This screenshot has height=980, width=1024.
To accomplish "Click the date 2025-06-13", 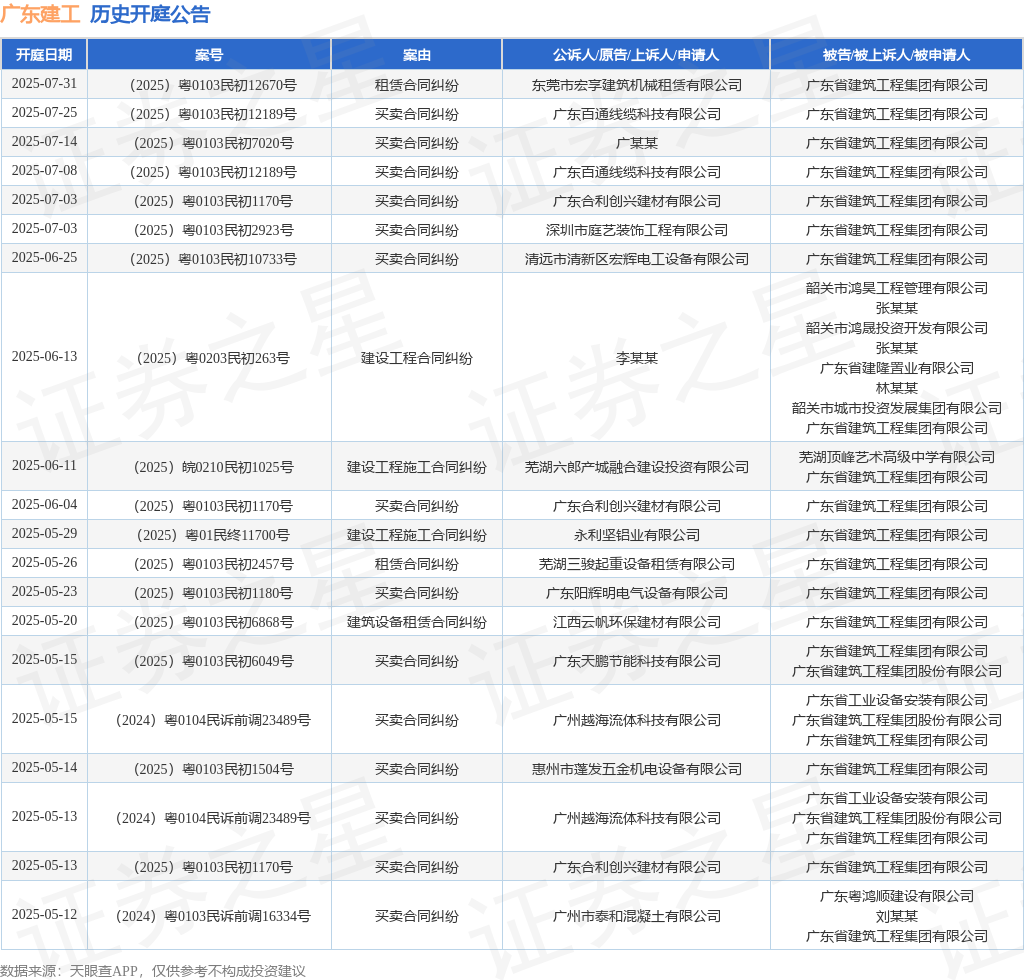I will click(44, 356).
